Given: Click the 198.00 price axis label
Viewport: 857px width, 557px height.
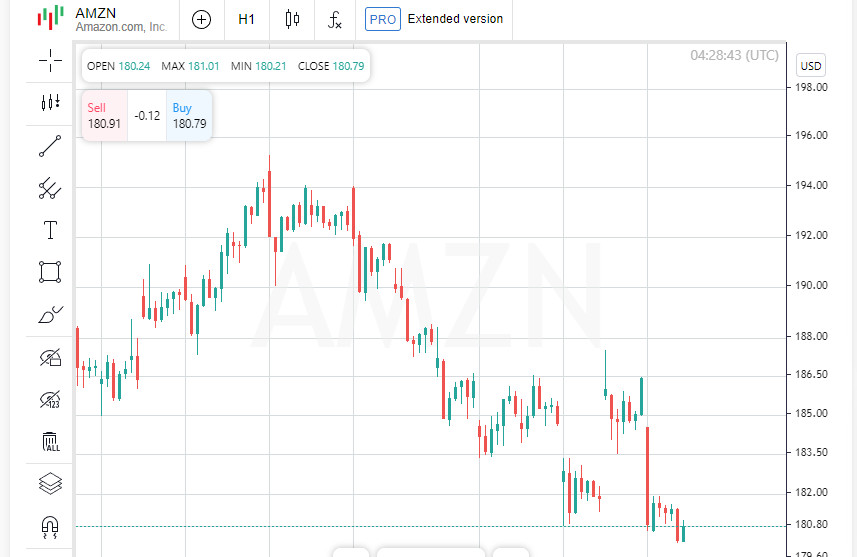Looking at the screenshot, I should point(811,87).
